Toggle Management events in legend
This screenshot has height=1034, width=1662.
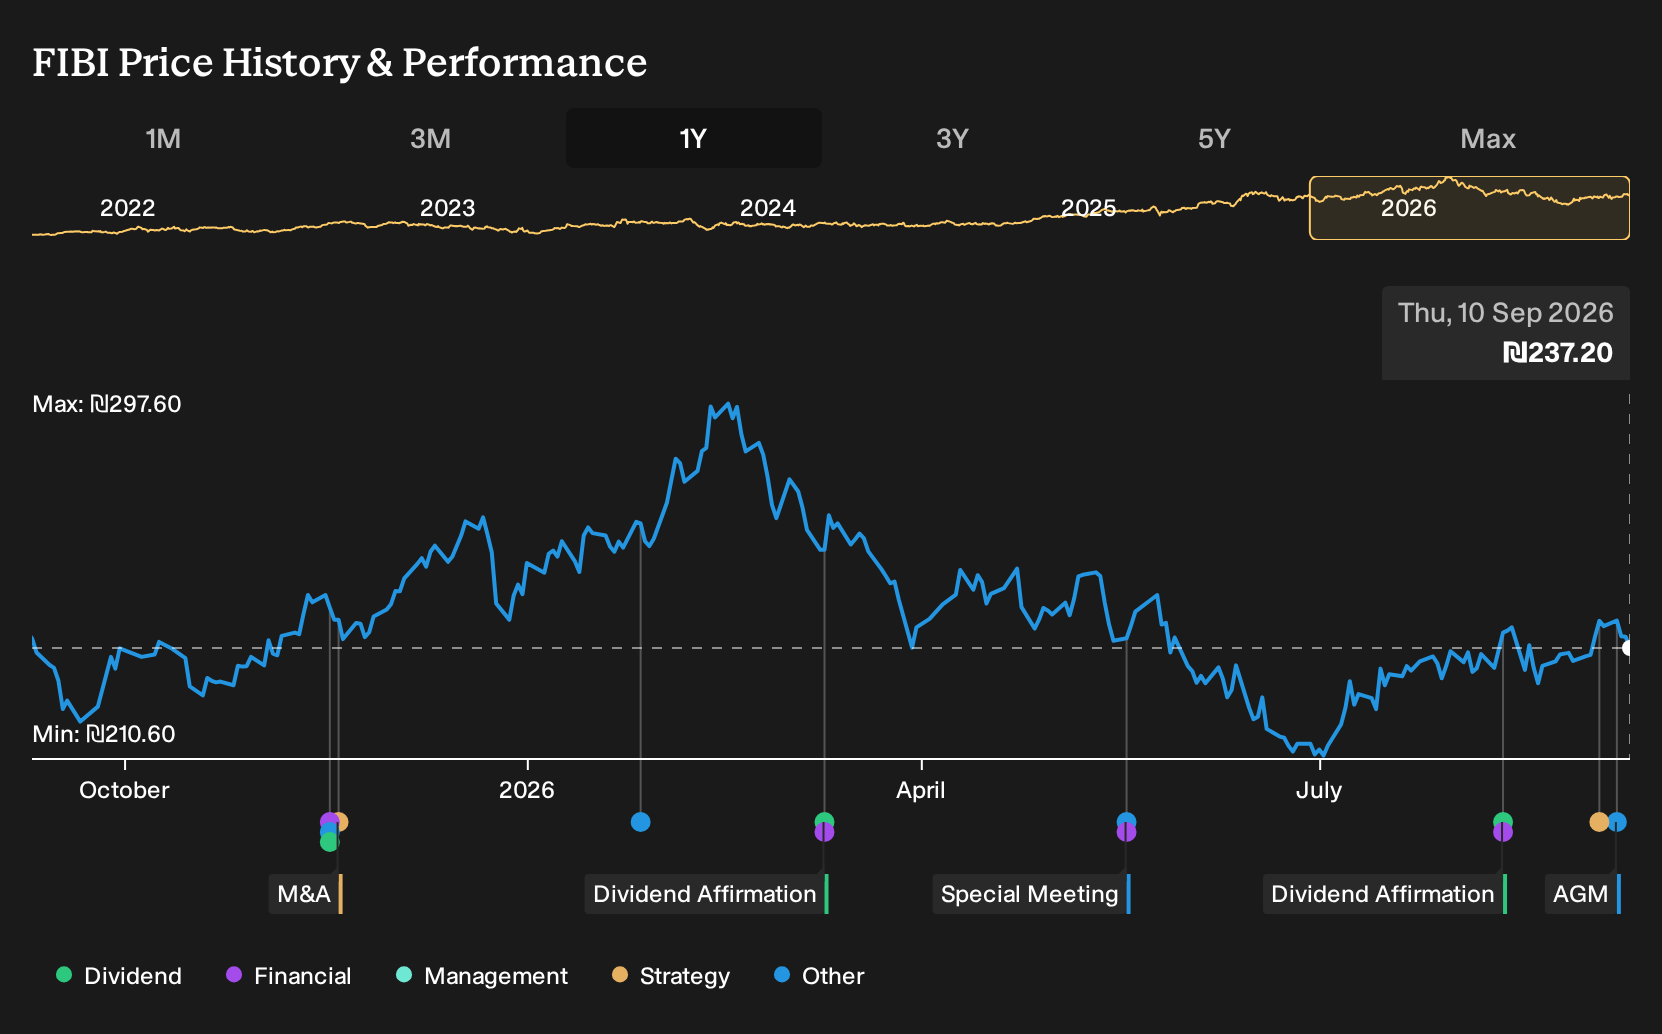pos(482,976)
